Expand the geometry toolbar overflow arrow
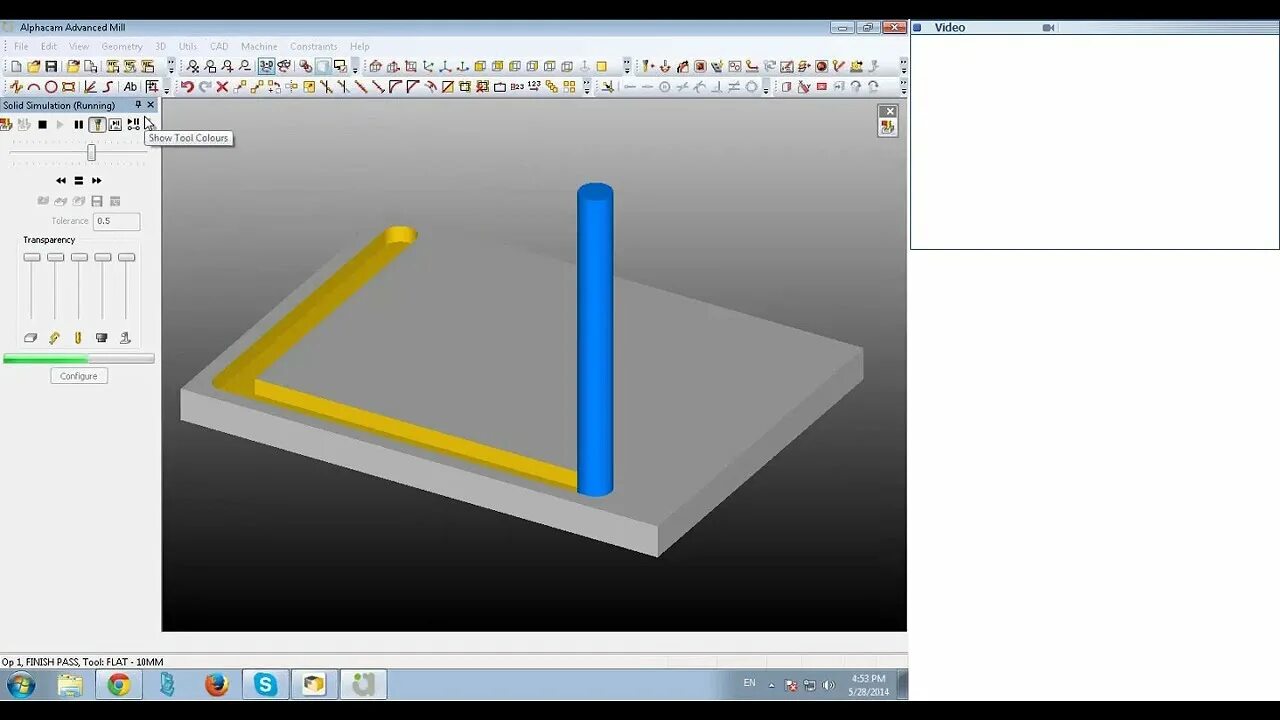1280x720 pixels. click(166, 87)
